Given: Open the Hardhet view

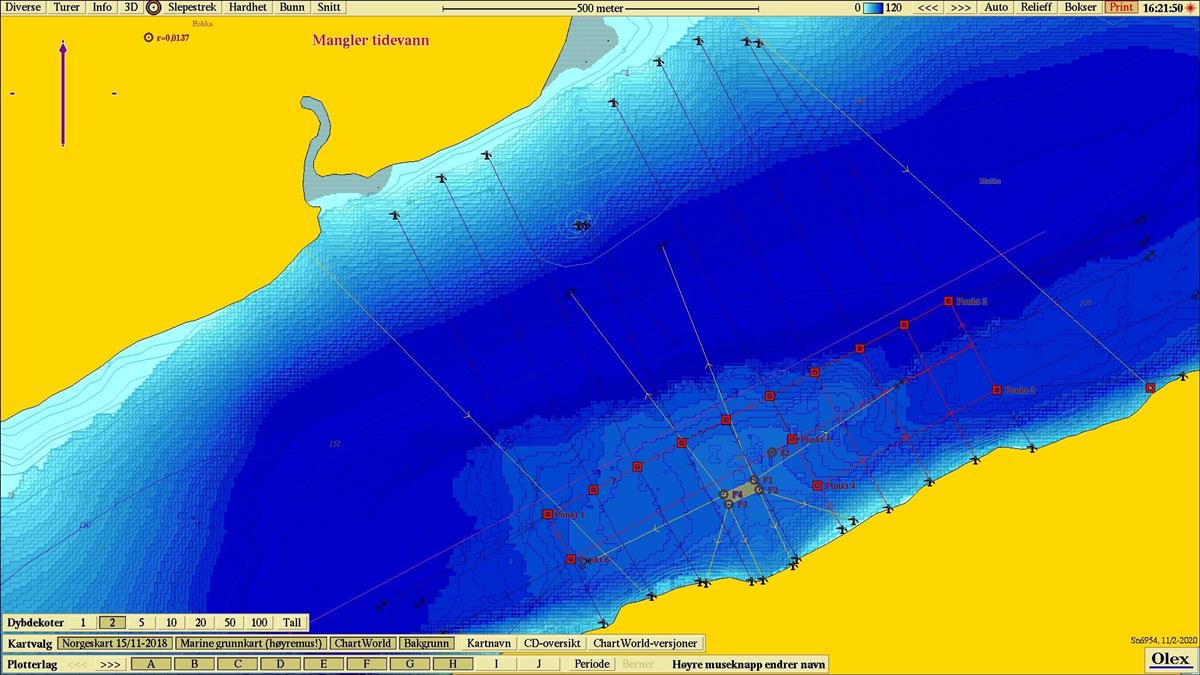Looking at the screenshot, I should click(x=247, y=7).
